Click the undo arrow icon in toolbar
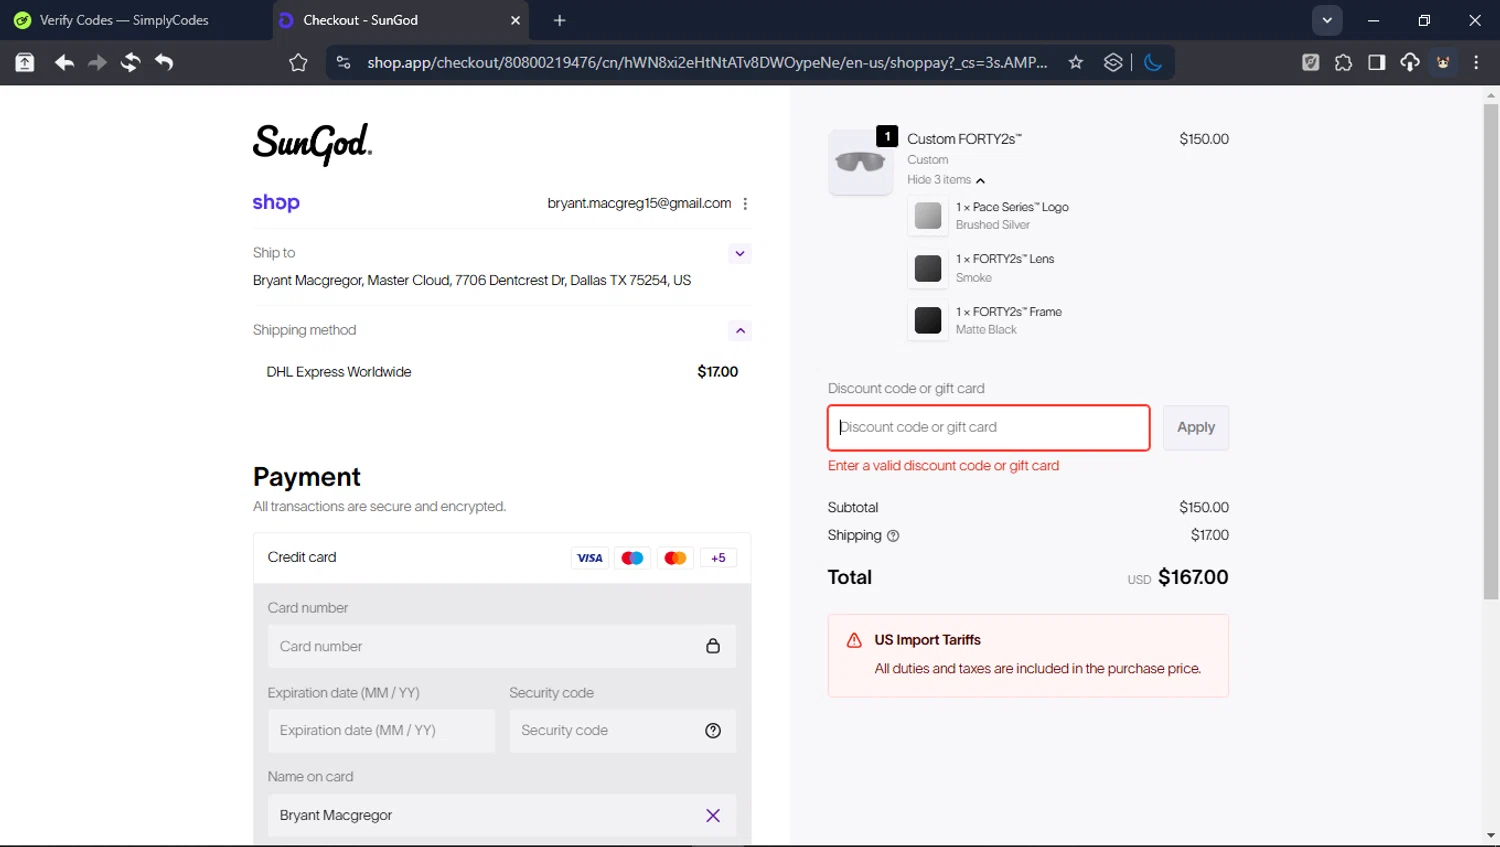 click(x=164, y=62)
